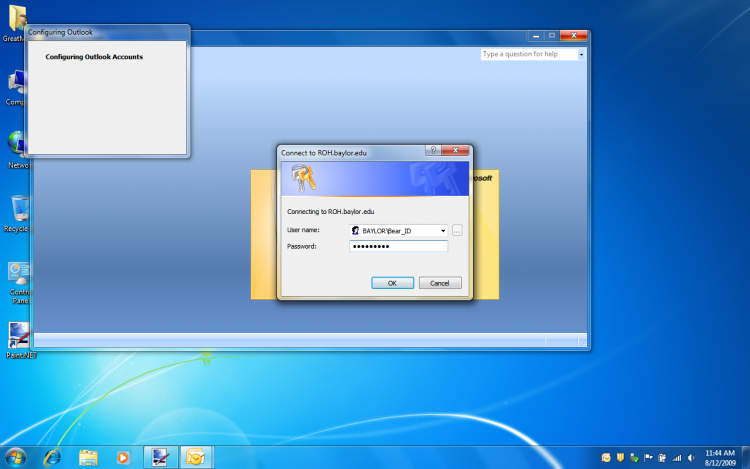750x469 pixels.
Task: Cancel the Connect to ROH.baylor.edu dialog
Action: click(x=440, y=283)
